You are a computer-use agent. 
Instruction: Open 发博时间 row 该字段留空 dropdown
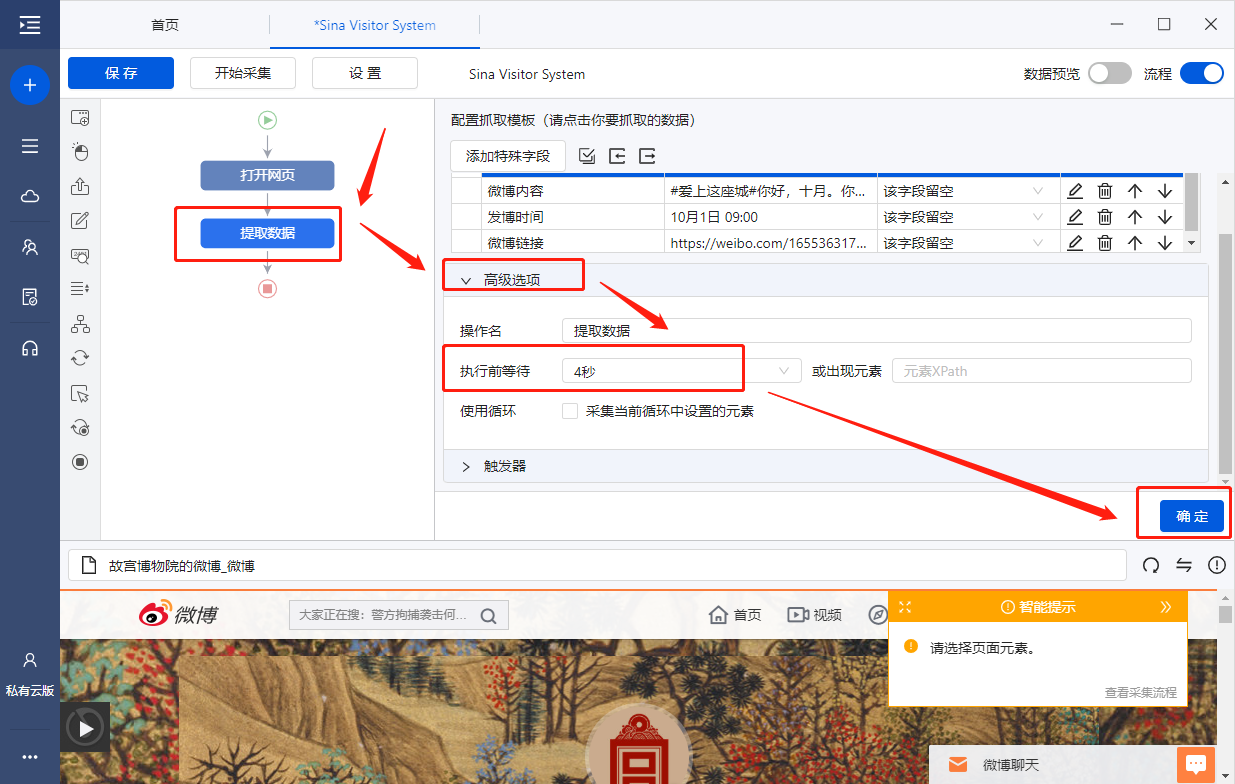(967, 217)
